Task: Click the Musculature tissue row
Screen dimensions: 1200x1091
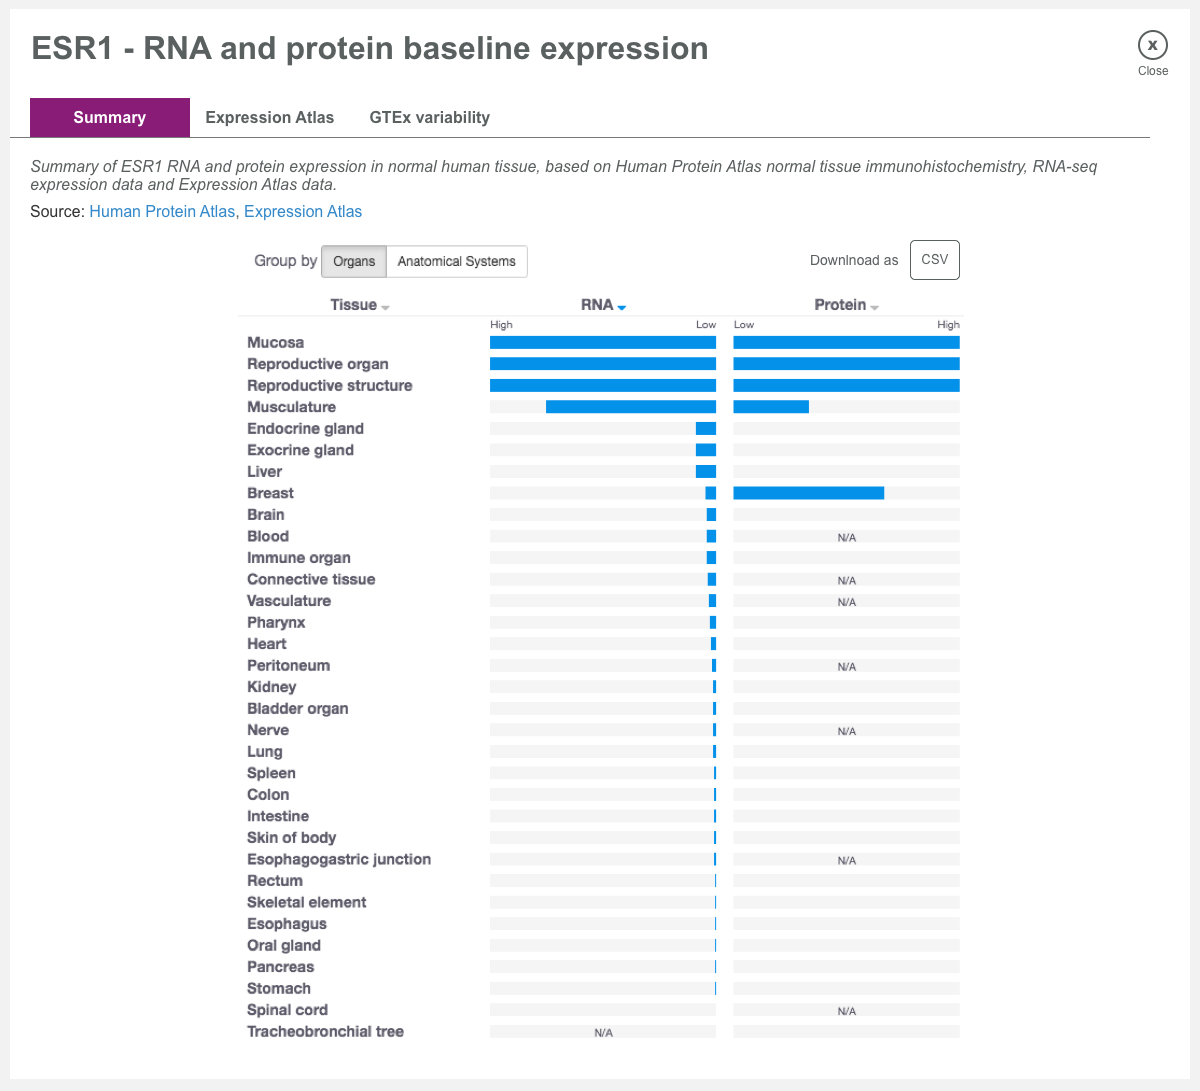Action: click(x=291, y=407)
